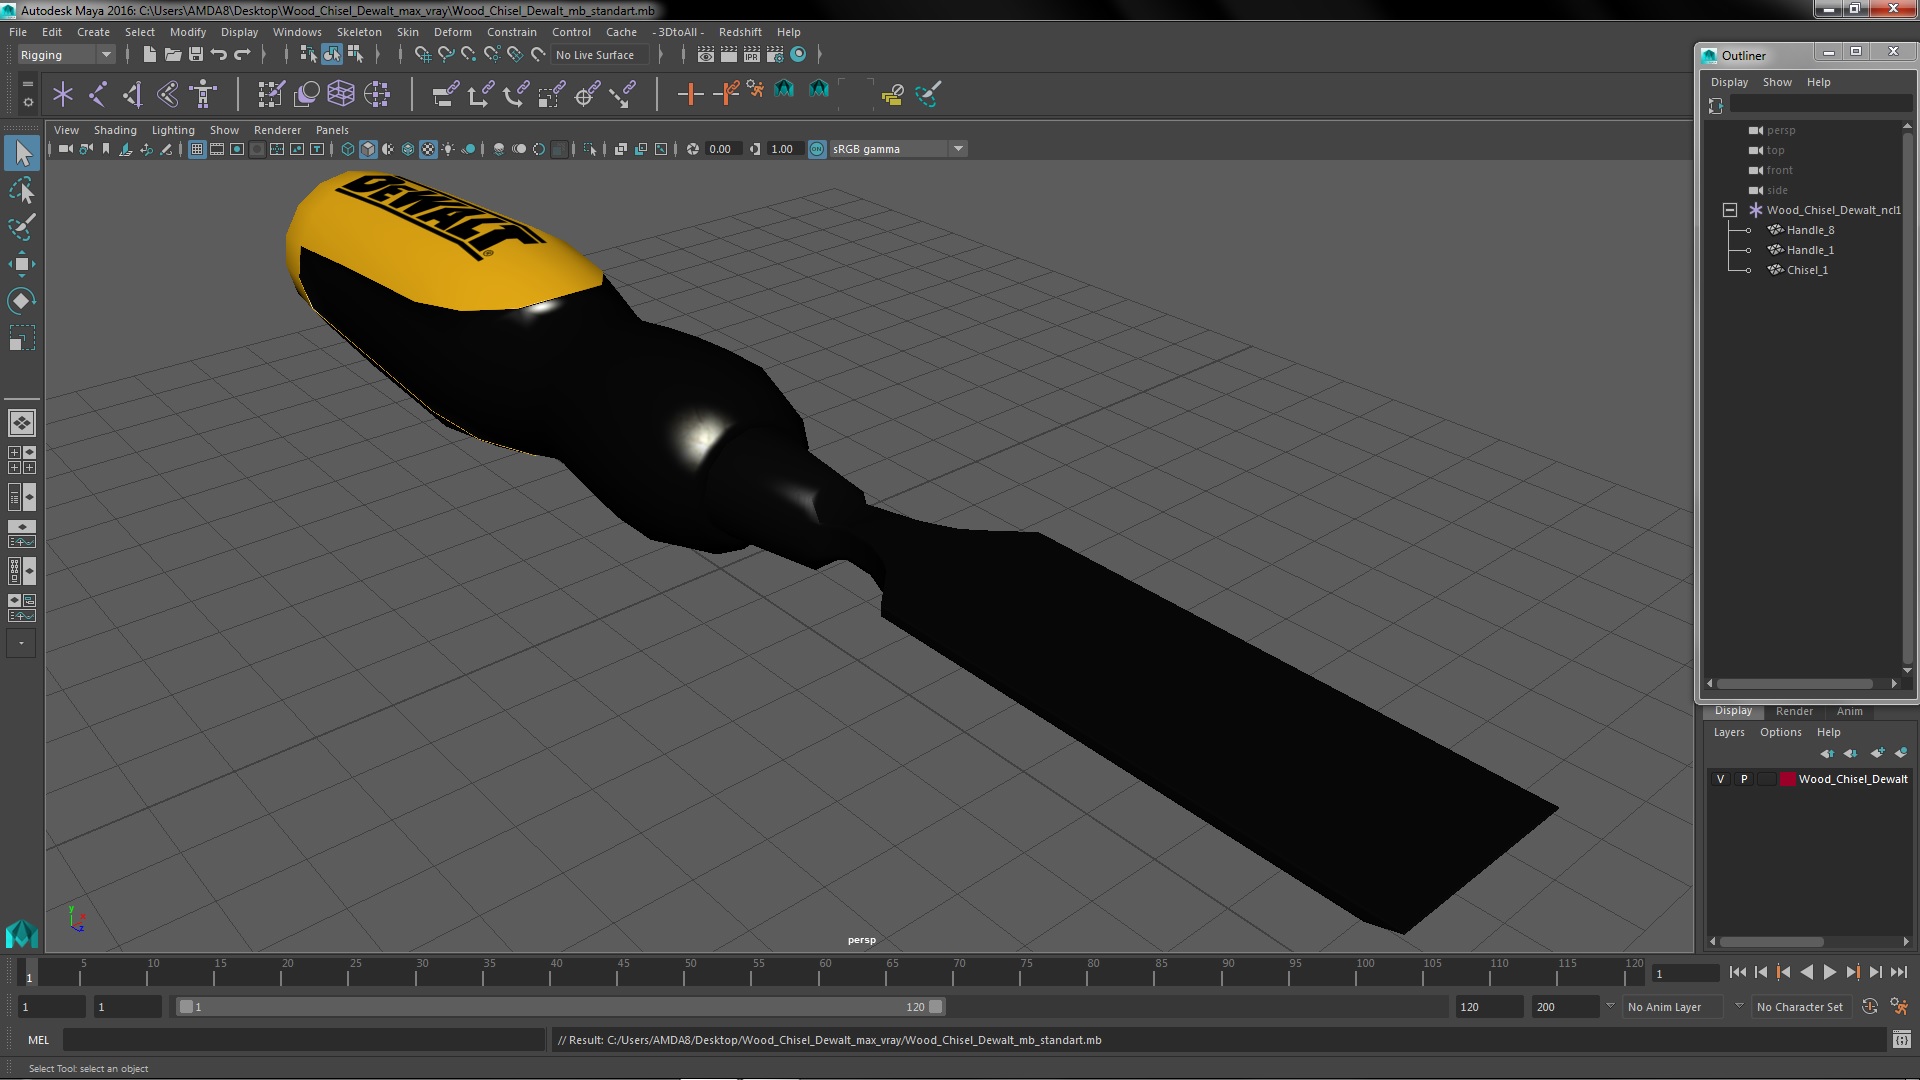Open the Character Set auto-key runner icon

[1898, 1007]
